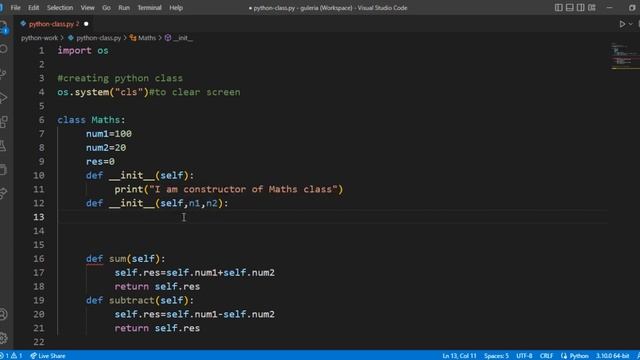This screenshot has height=360, width=640.
Task: Expand the run options dropdown arrow
Action: coord(631,24)
